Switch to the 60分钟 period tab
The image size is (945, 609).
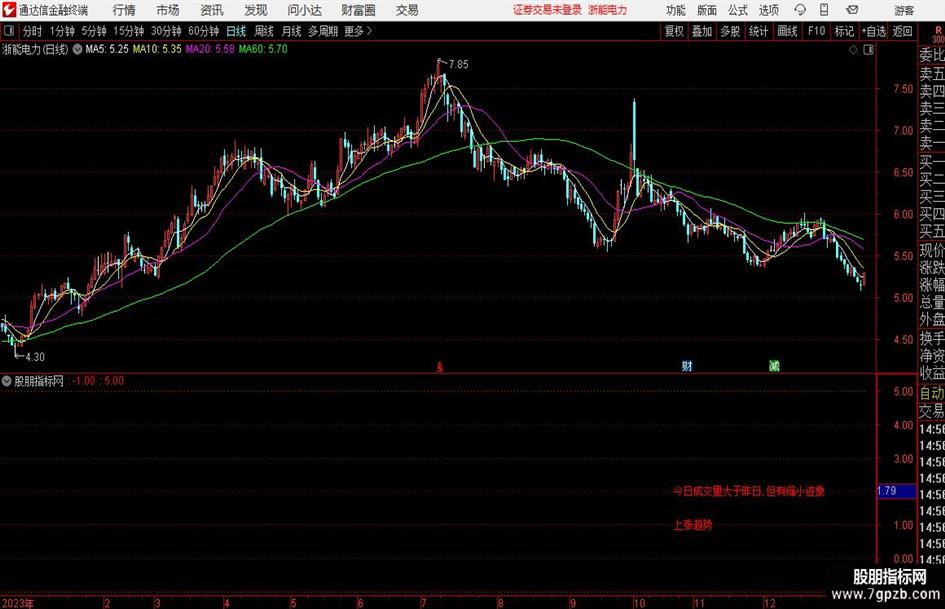204,31
